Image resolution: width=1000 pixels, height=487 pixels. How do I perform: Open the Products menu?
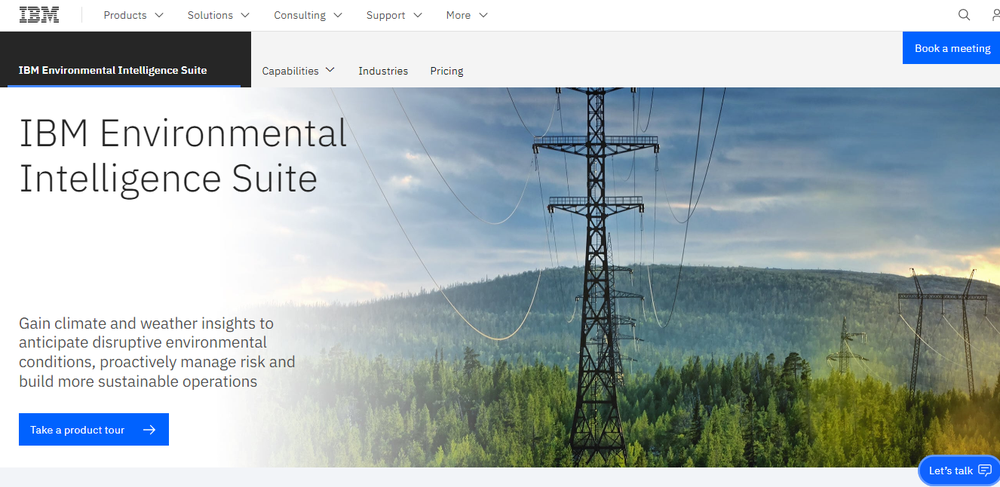click(x=133, y=15)
